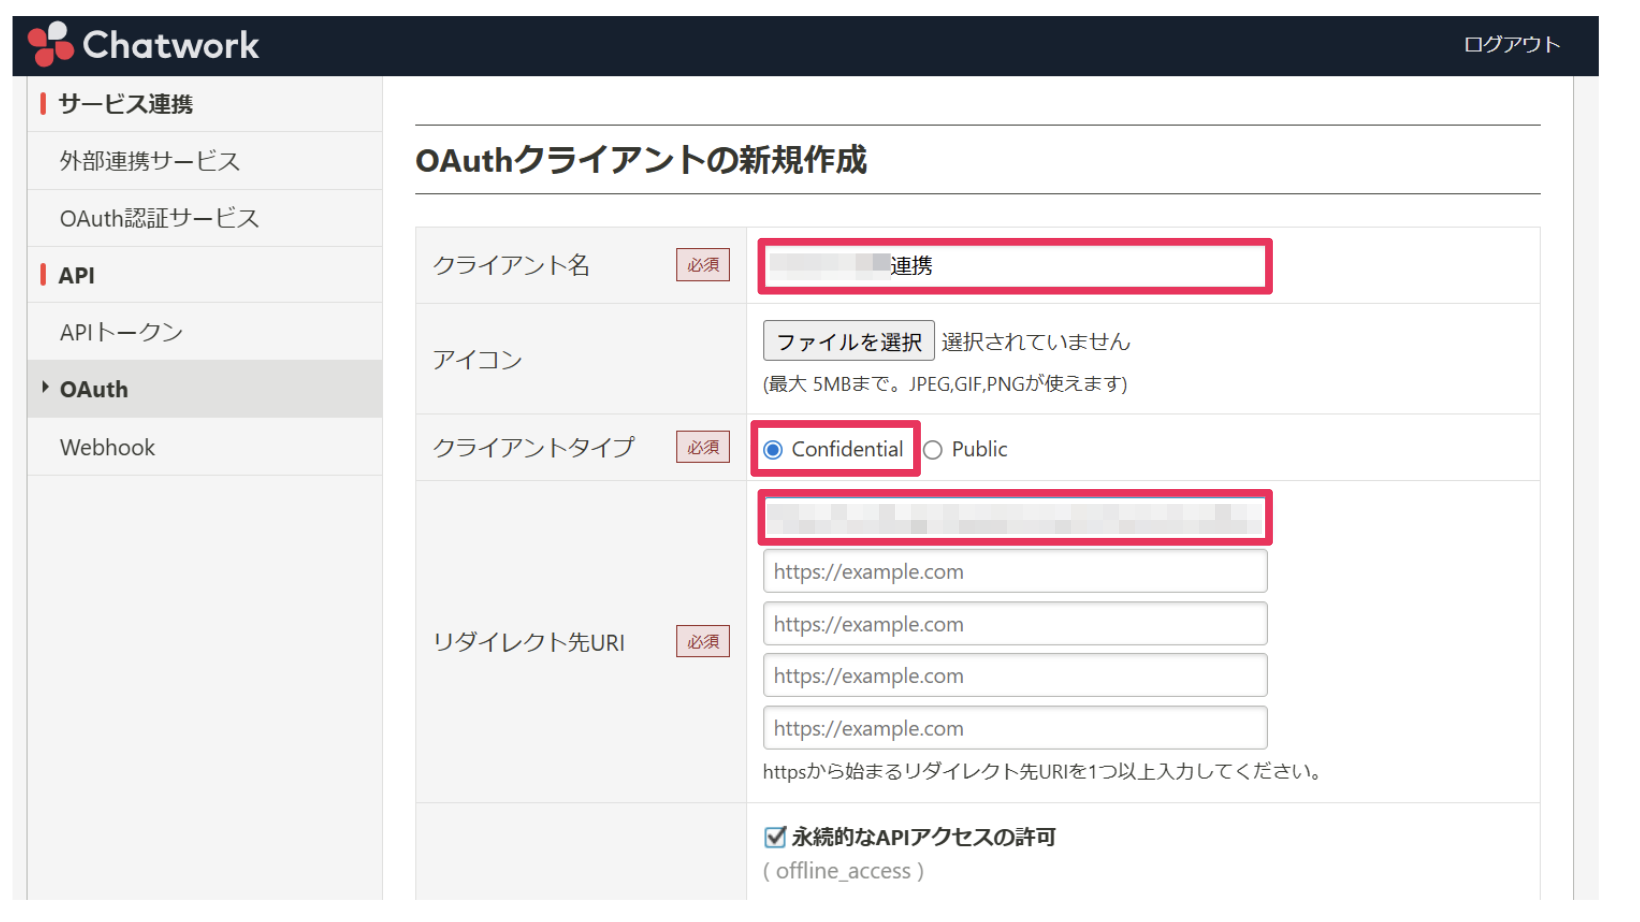
Task: Open the Webhook sidebar item
Action: tap(205, 447)
